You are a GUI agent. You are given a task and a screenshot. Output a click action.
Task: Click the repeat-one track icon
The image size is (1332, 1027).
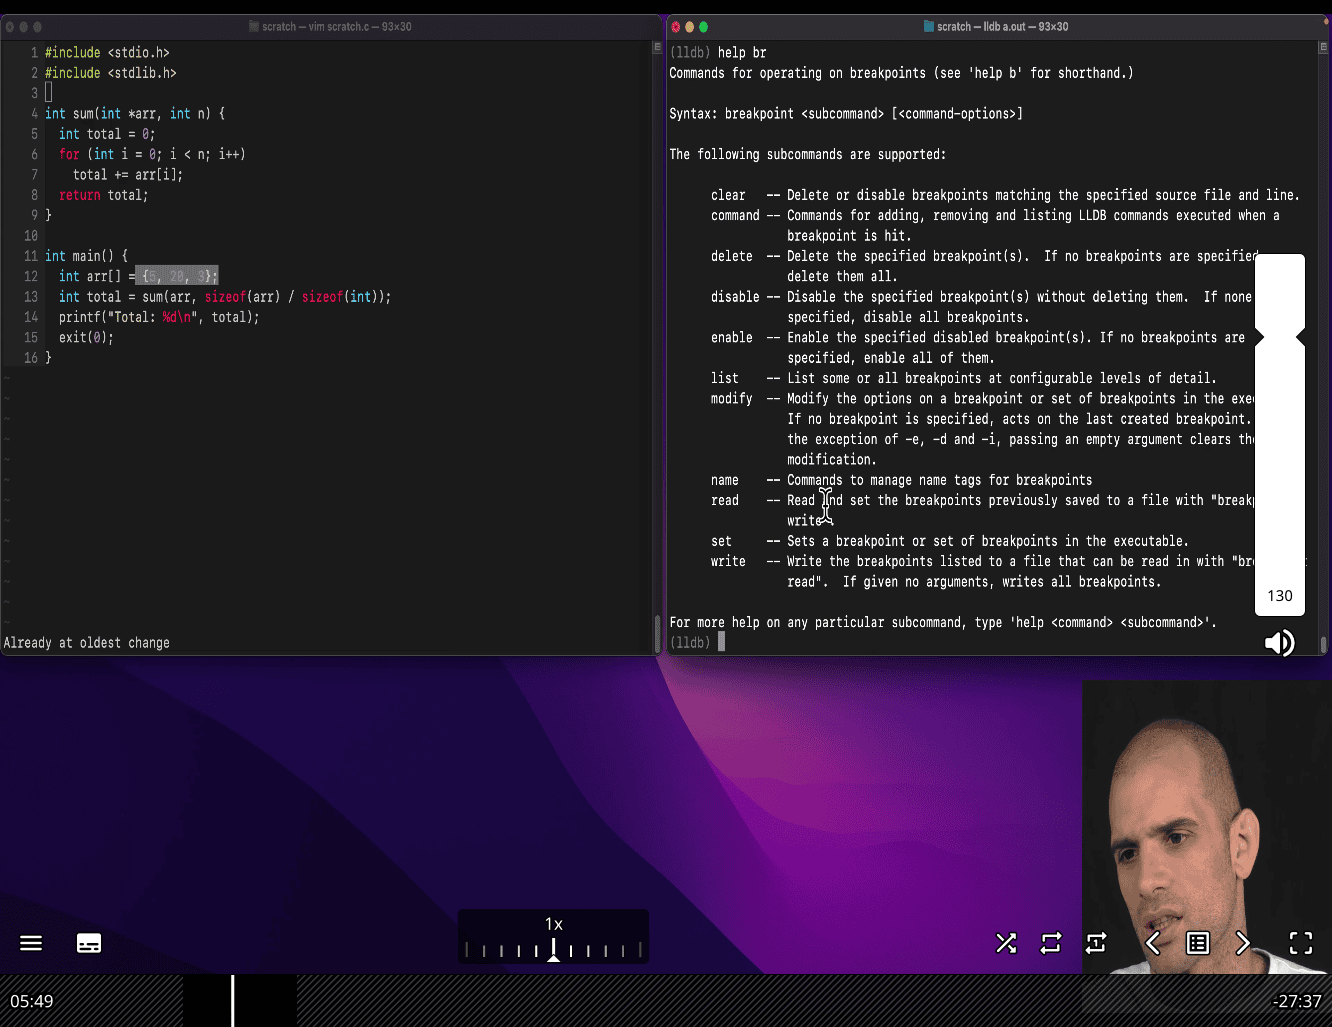click(x=1096, y=943)
